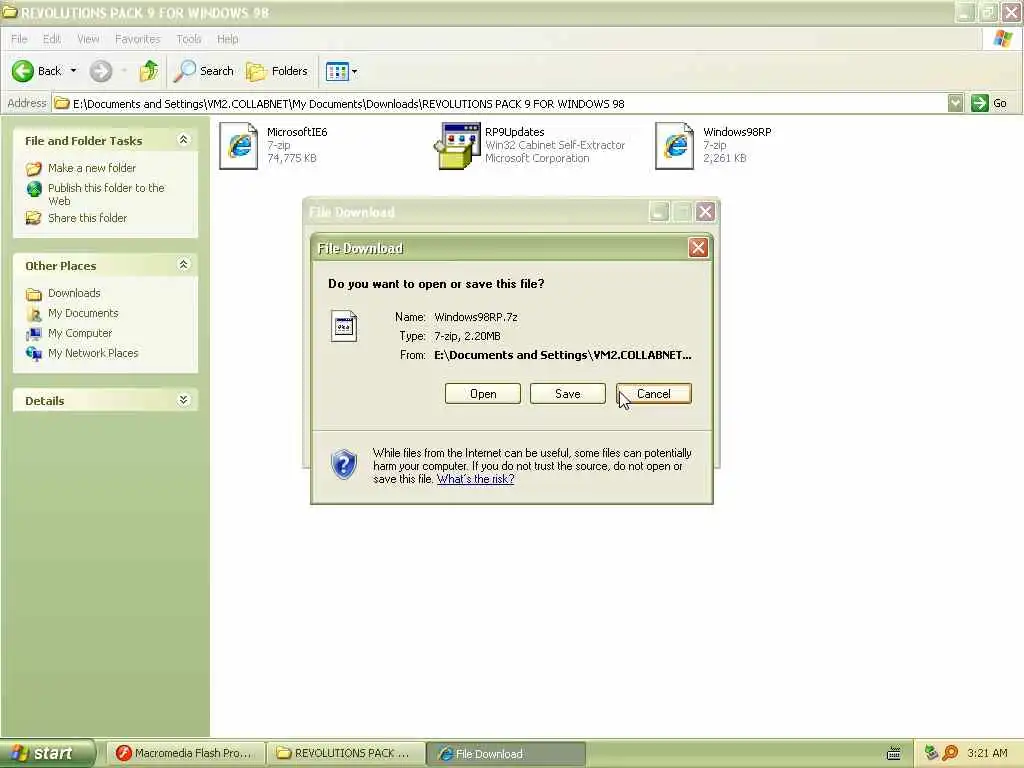Viewport: 1024px width, 768px height.
Task: Click the My Computer icon in sidebar
Action: [x=34, y=334]
